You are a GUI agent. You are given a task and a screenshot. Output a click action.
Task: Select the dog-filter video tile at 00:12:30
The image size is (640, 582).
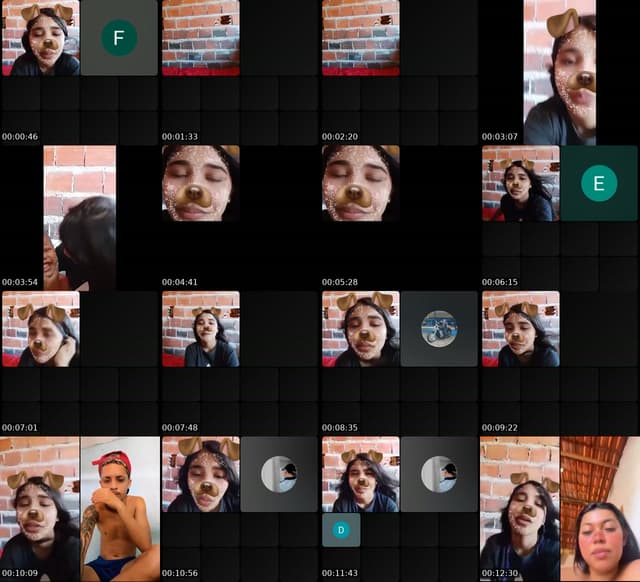point(520,509)
